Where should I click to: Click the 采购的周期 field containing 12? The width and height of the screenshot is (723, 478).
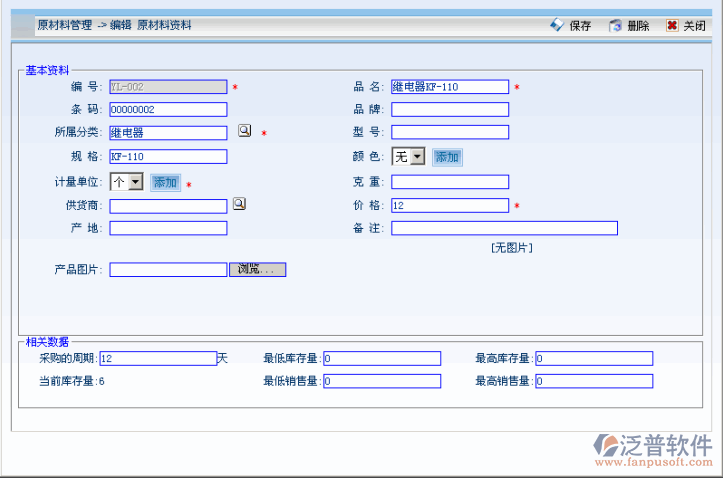click(158, 358)
